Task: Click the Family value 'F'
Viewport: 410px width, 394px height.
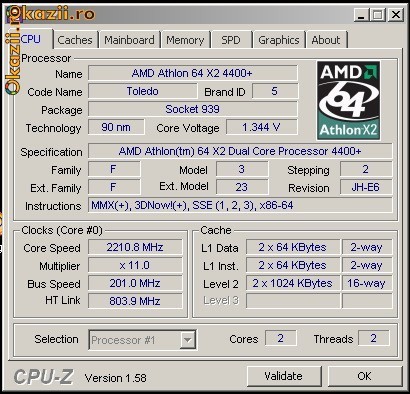Action: point(114,169)
